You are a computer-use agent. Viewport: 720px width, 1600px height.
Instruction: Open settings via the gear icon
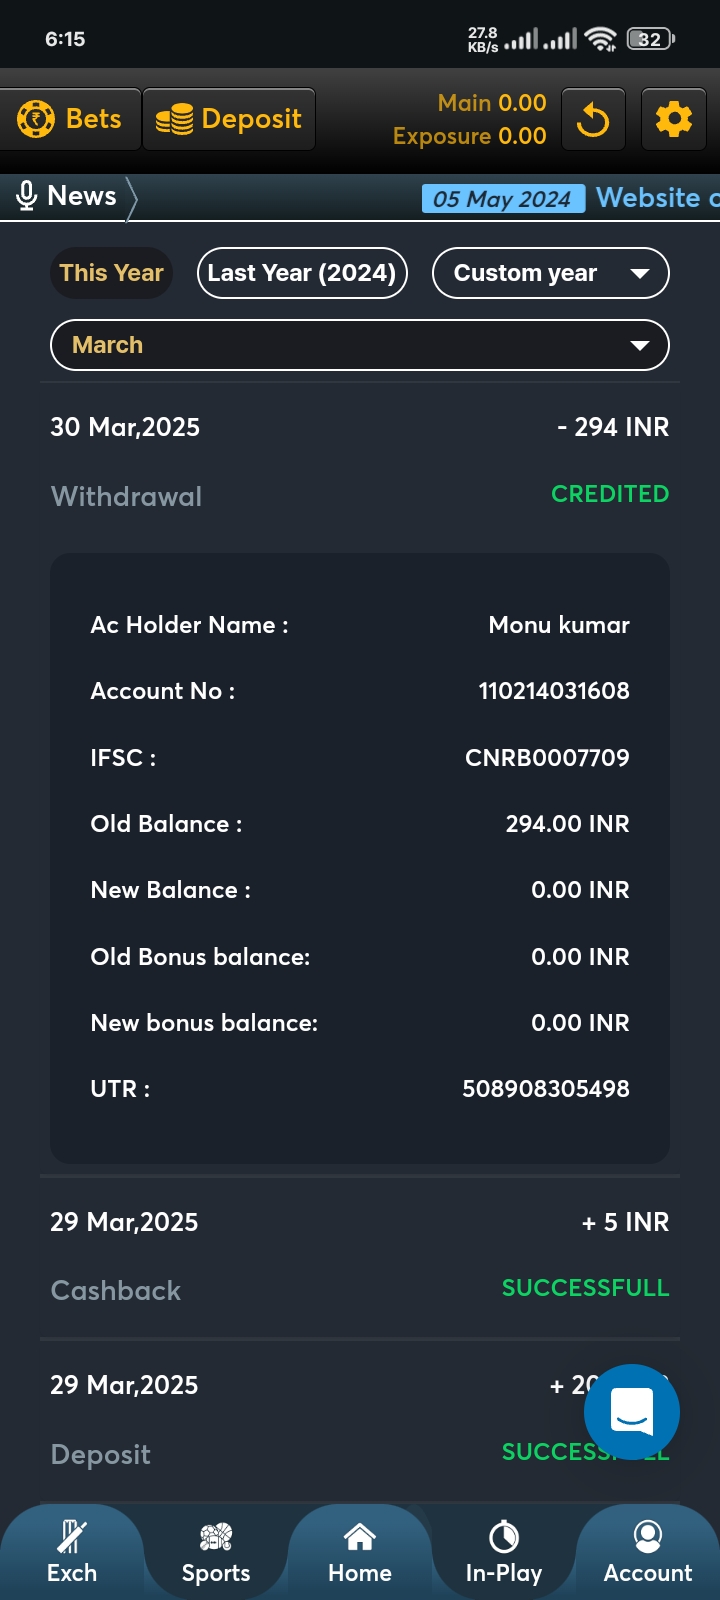coord(673,120)
